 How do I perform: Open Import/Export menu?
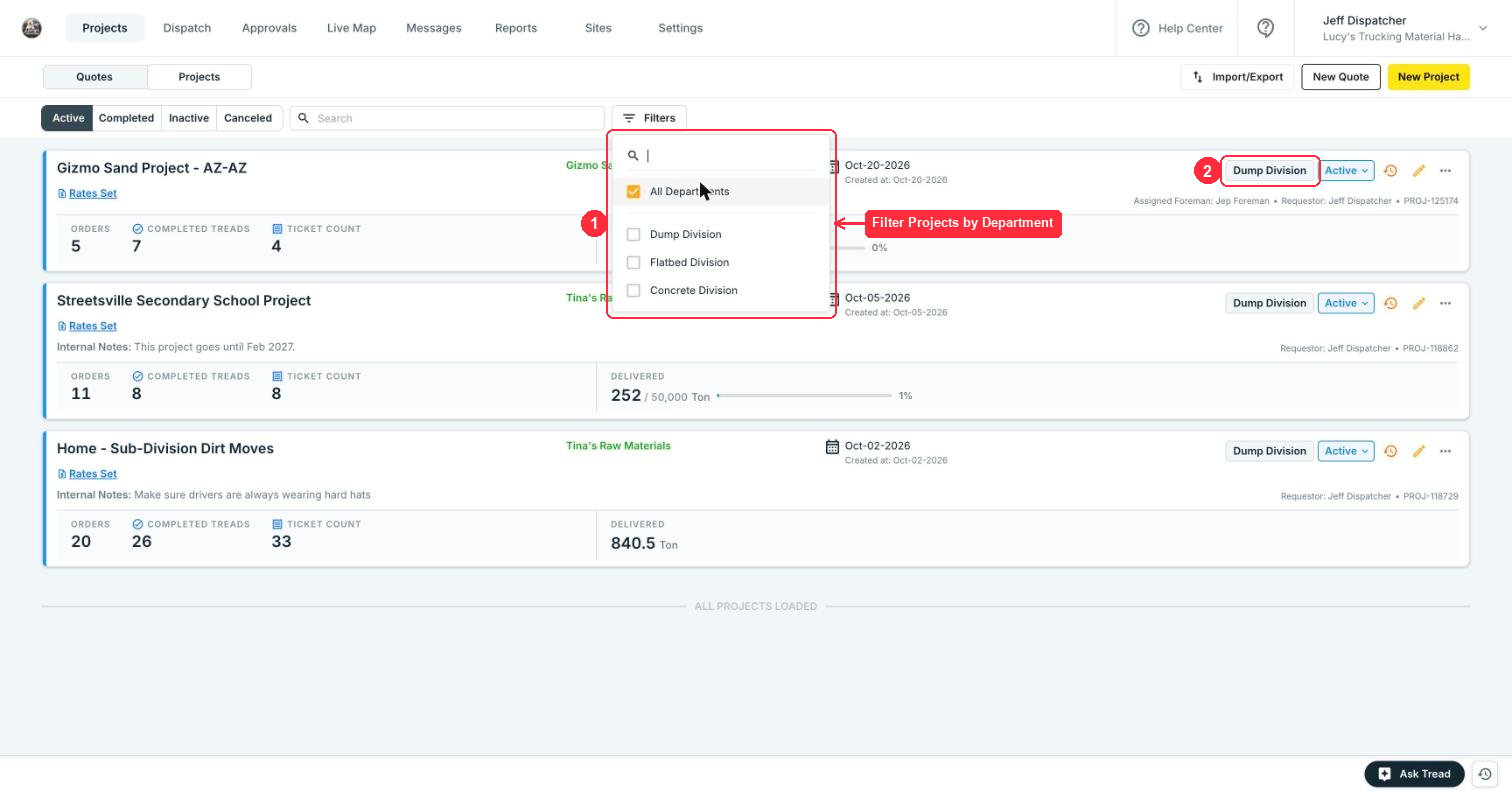click(1238, 77)
